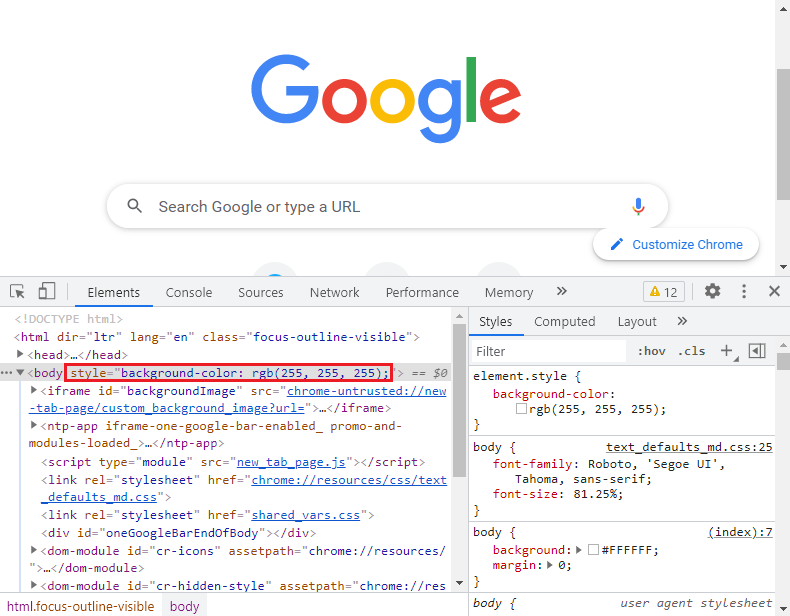Open the element.style rgb color swatch
The width and height of the screenshot is (790, 616).
(x=521, y=408)
